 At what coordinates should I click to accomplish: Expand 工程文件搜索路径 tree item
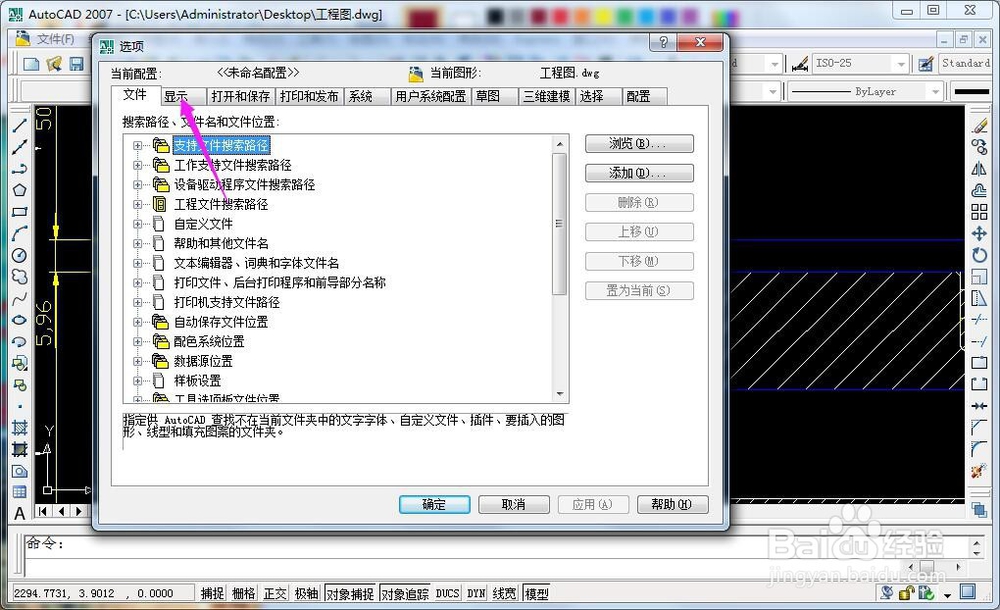pos(138,204)
